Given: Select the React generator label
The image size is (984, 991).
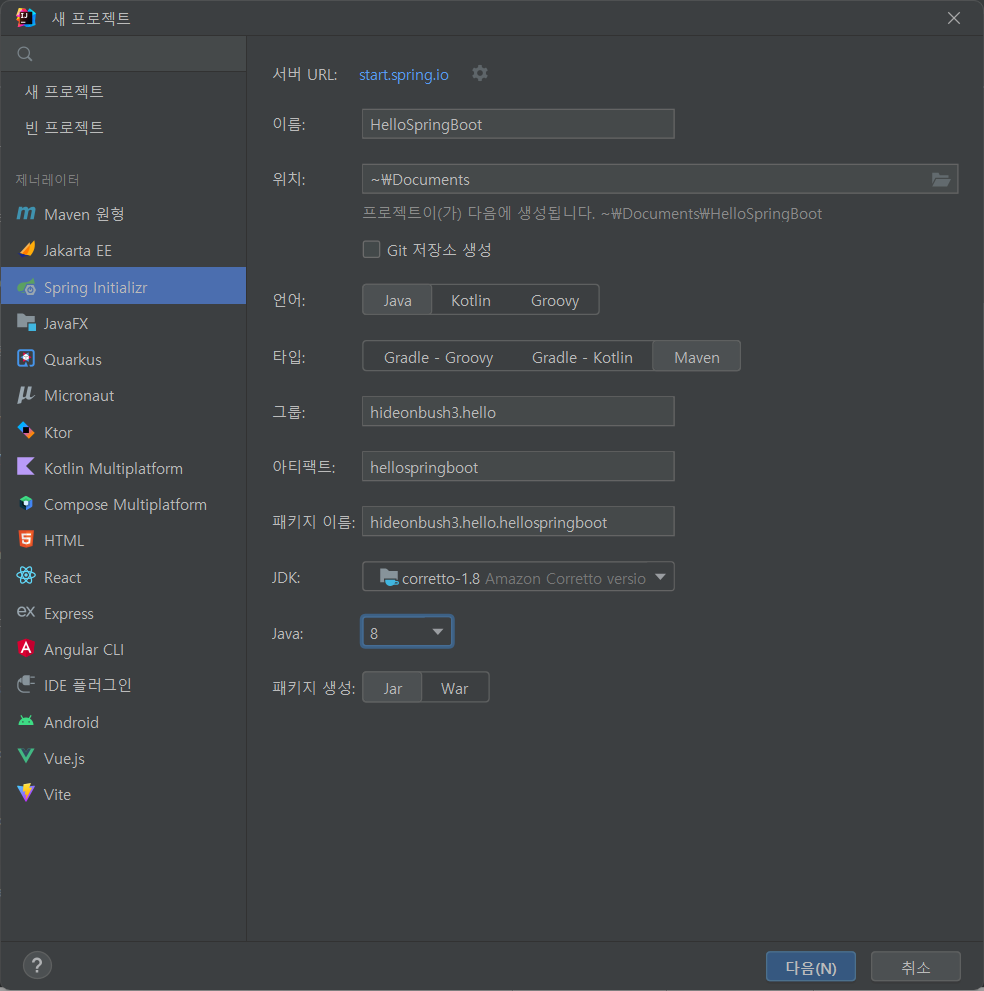Looking at the screenshot, I should 63,578.
